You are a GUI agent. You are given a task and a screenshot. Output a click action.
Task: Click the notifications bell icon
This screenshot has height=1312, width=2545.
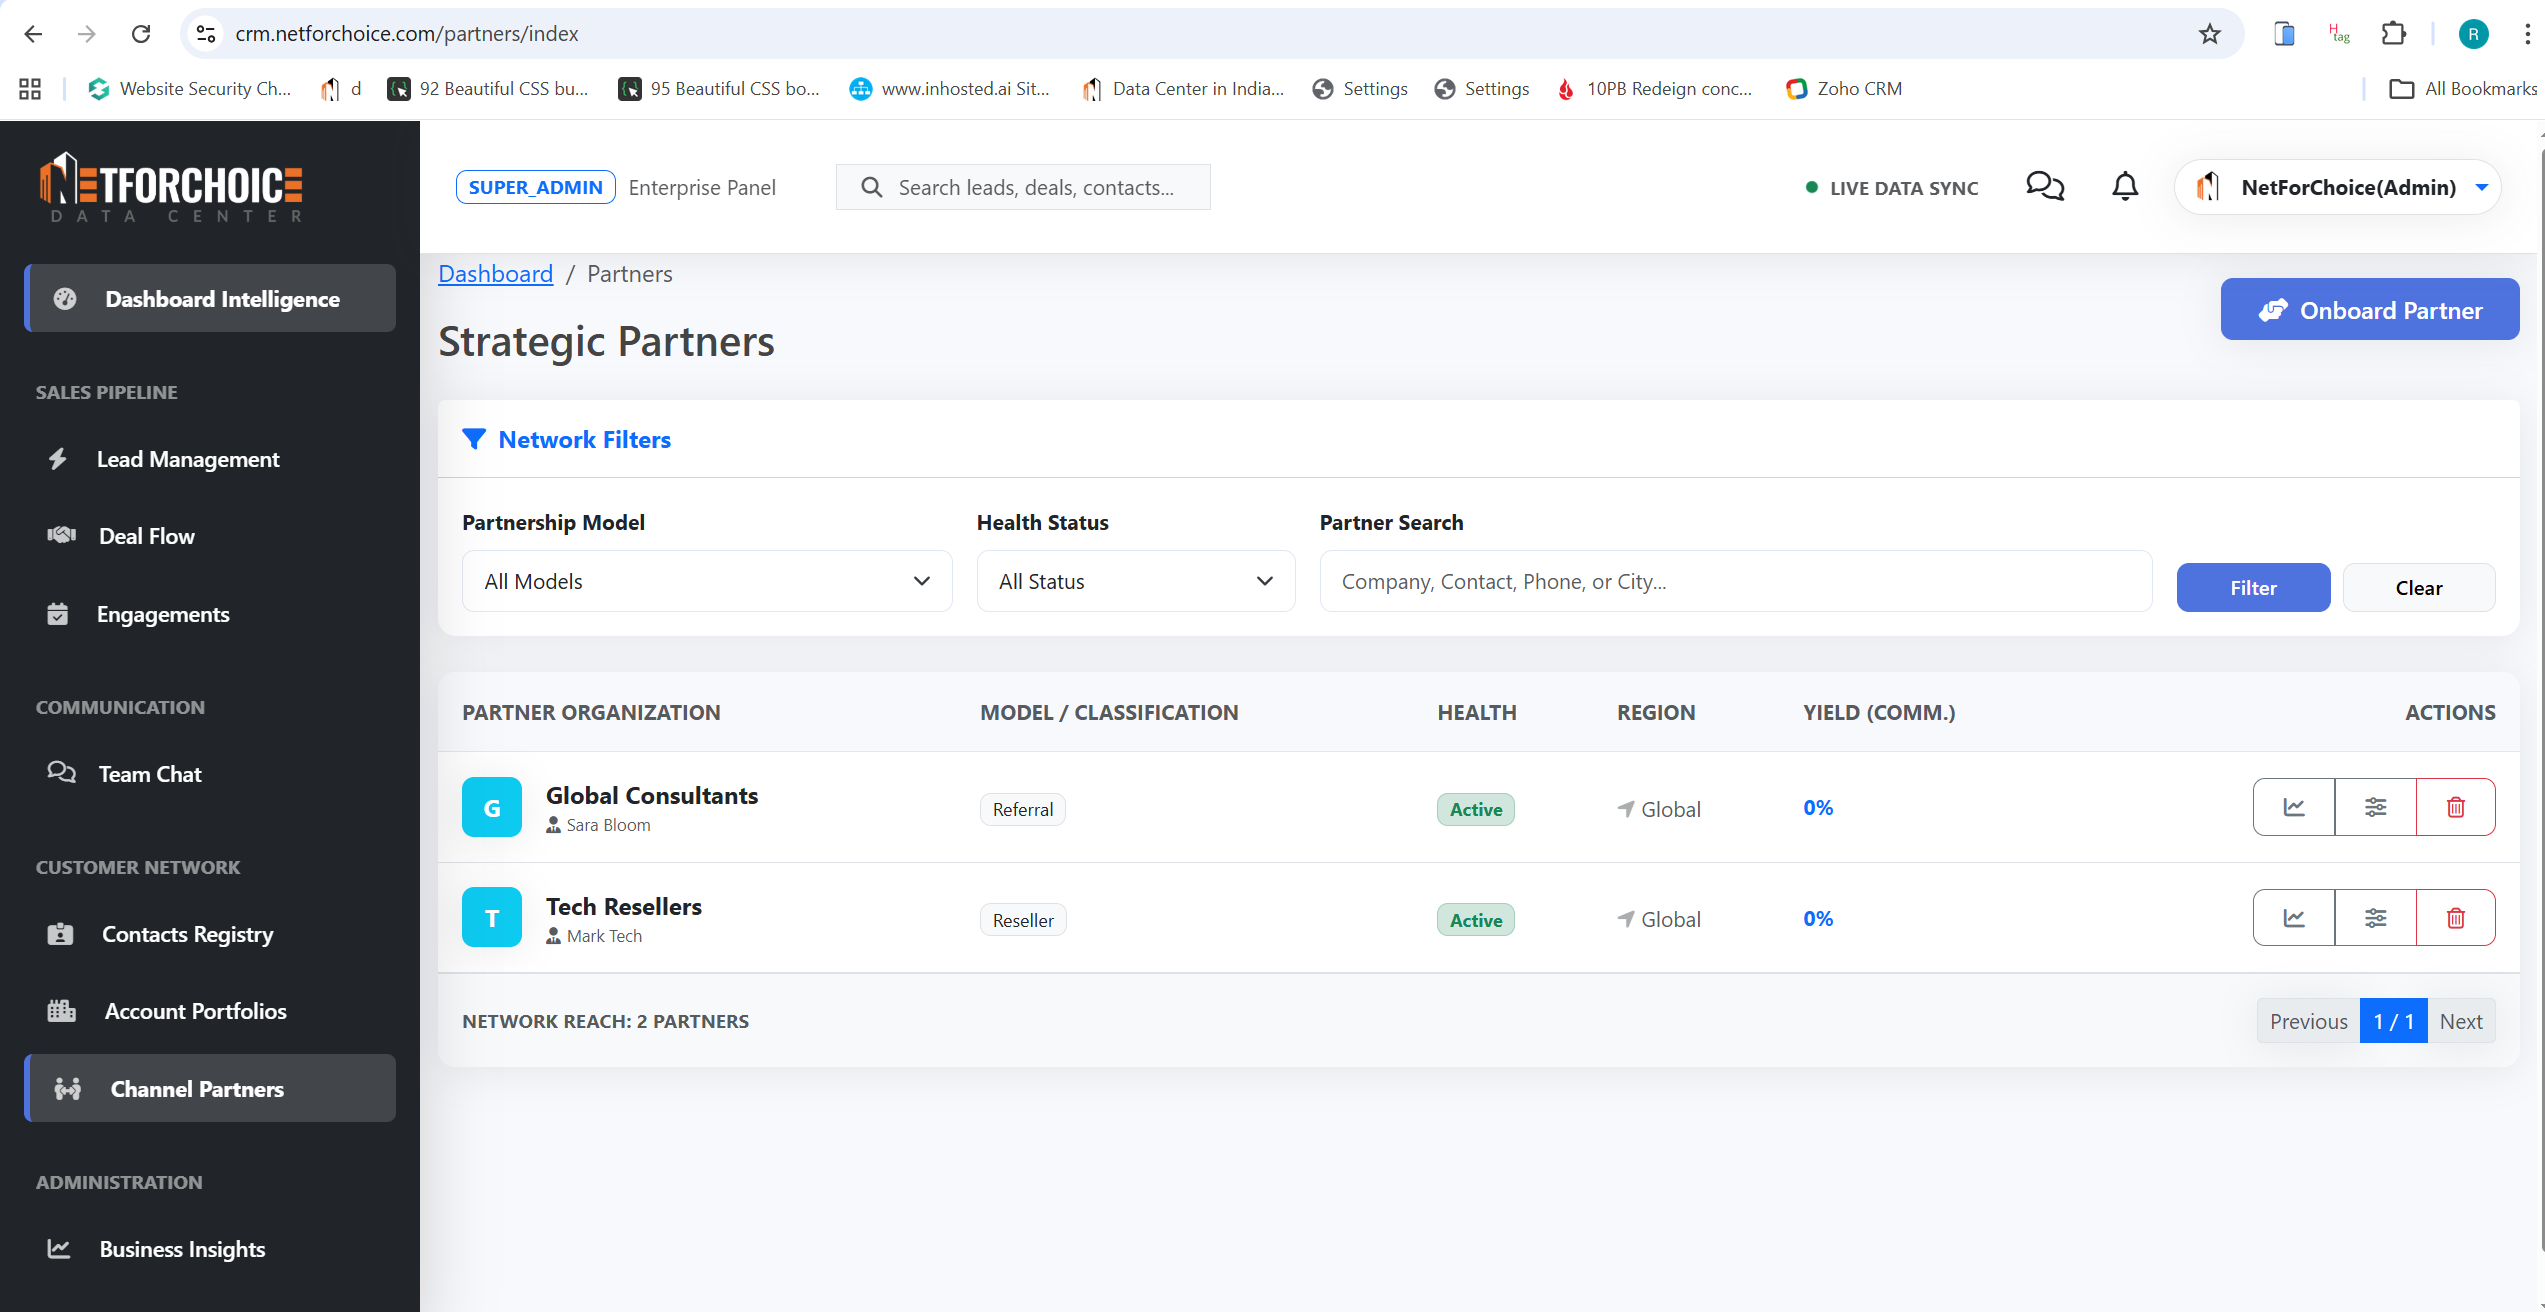click(2124, 187)
